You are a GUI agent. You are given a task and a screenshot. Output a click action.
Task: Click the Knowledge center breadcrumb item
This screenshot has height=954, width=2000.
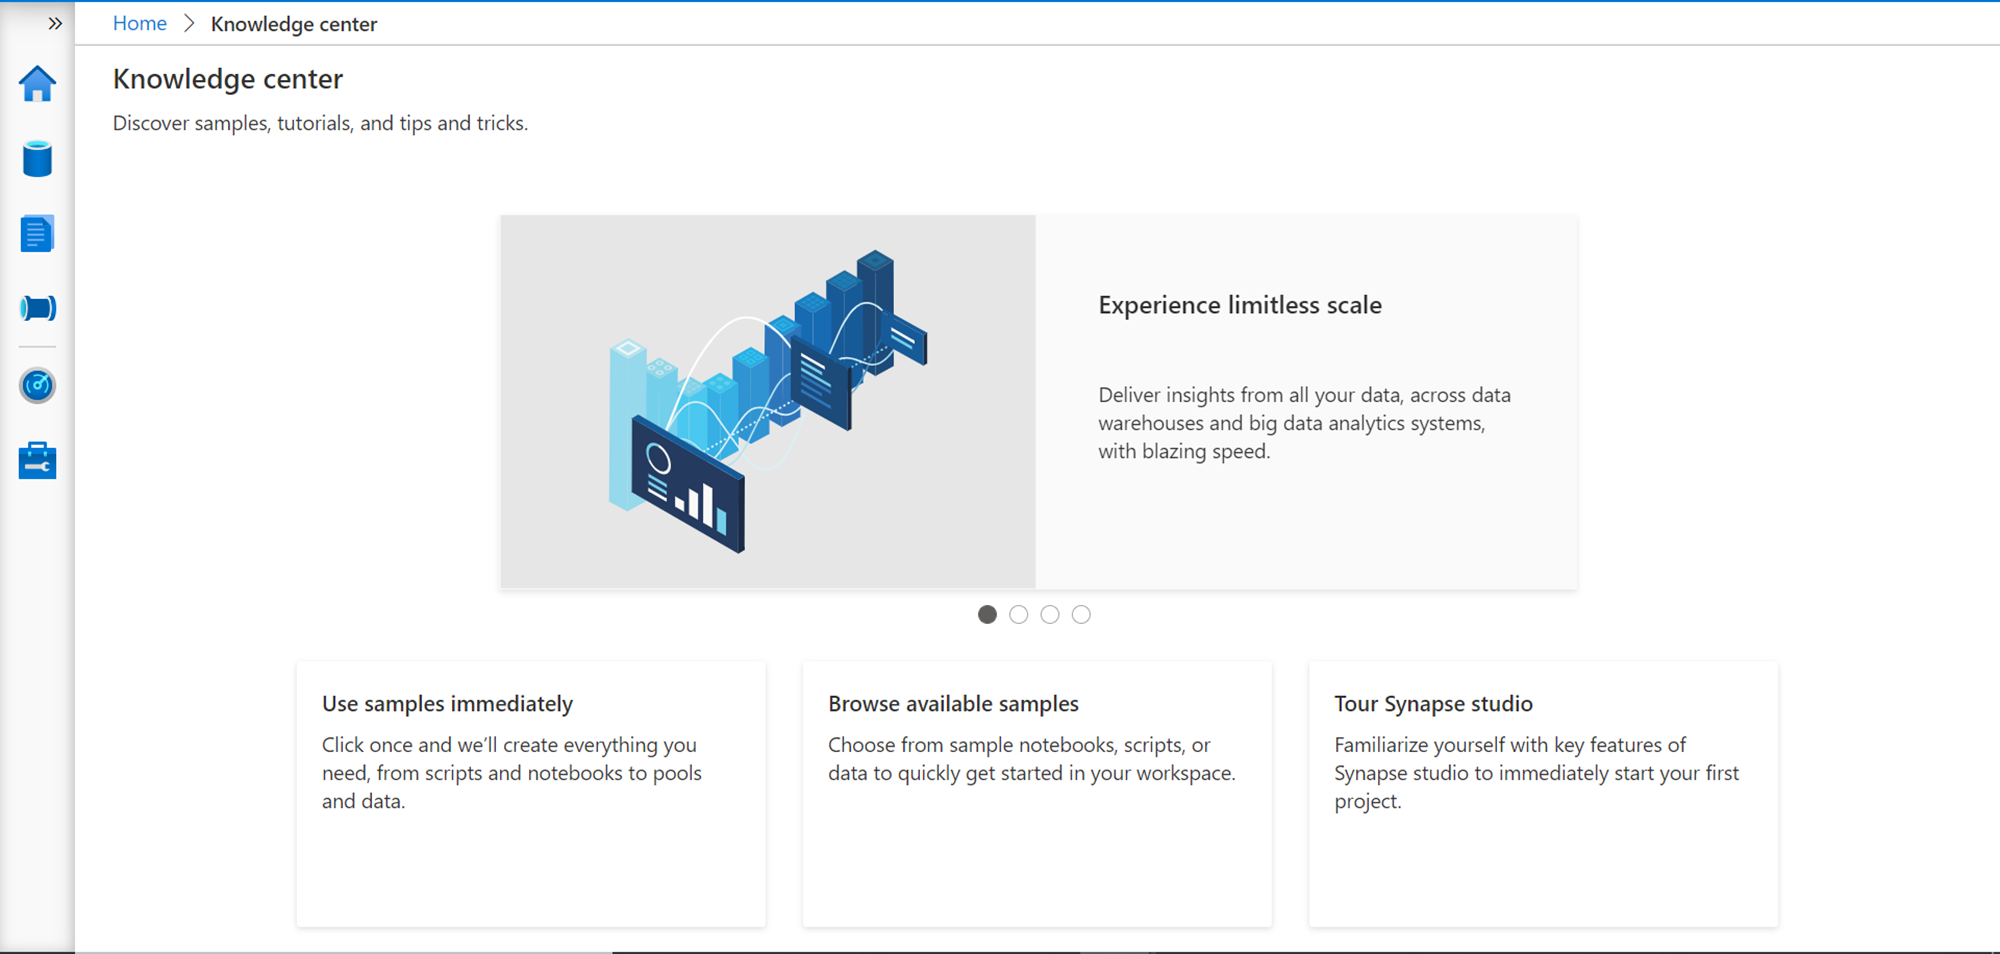294,24
